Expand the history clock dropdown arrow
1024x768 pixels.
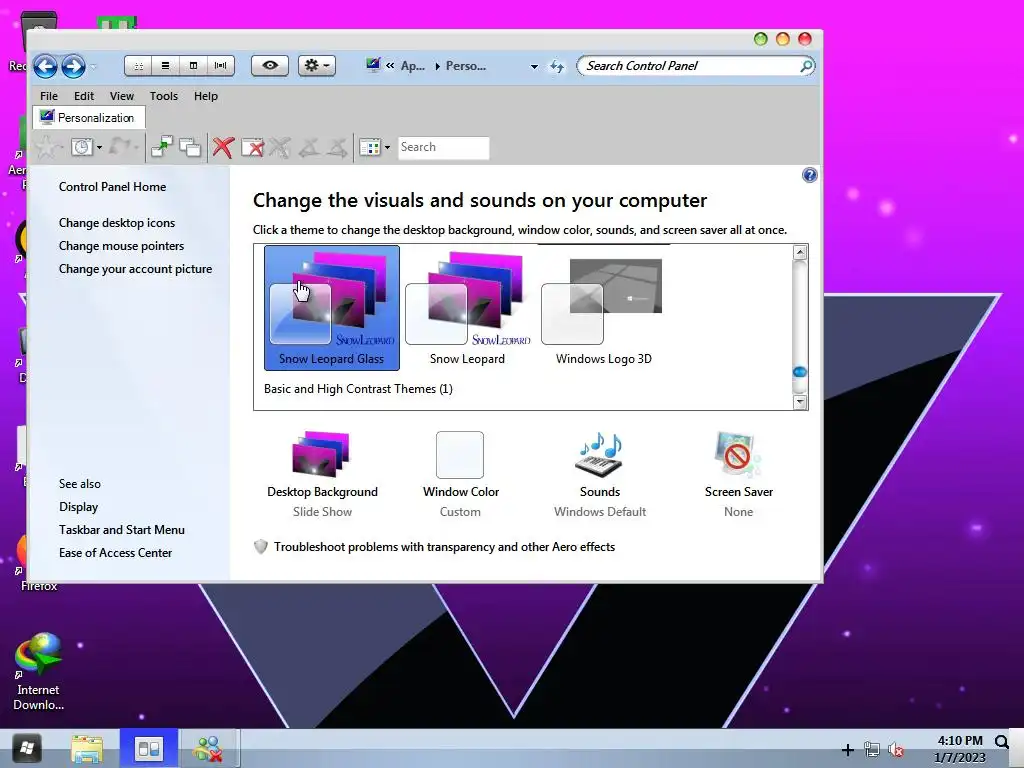99,148
